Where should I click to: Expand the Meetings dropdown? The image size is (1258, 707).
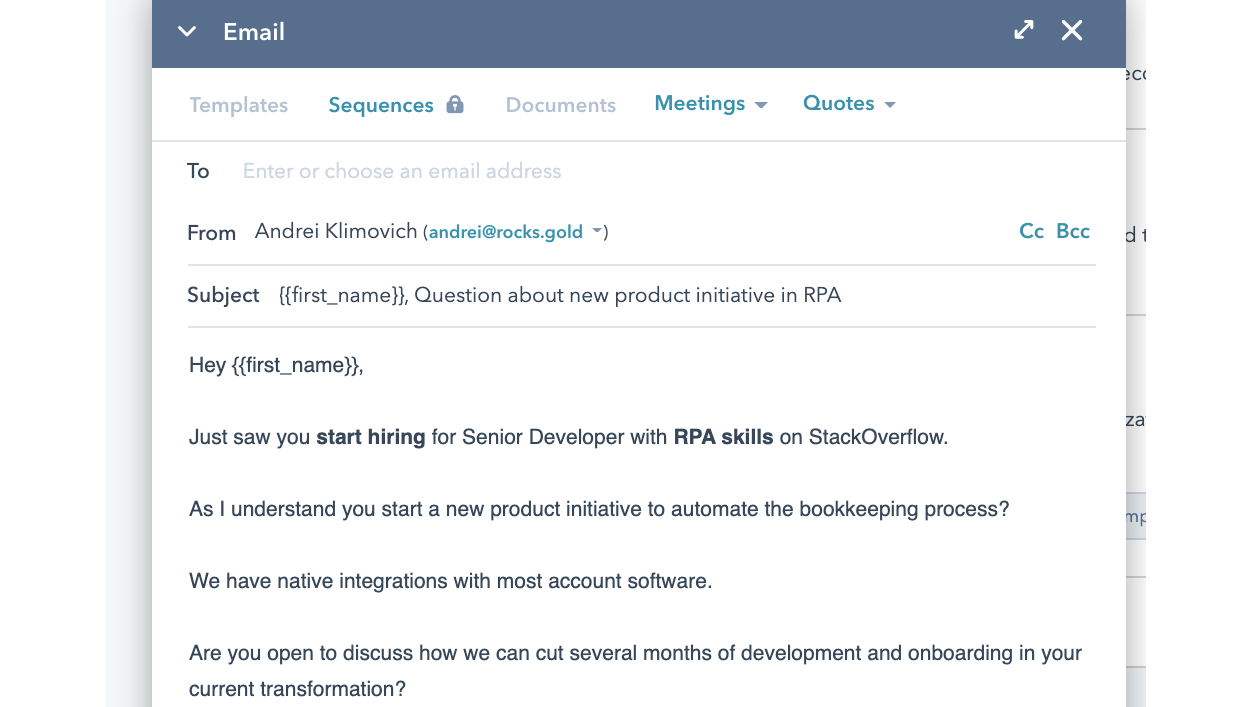point(710,104)
